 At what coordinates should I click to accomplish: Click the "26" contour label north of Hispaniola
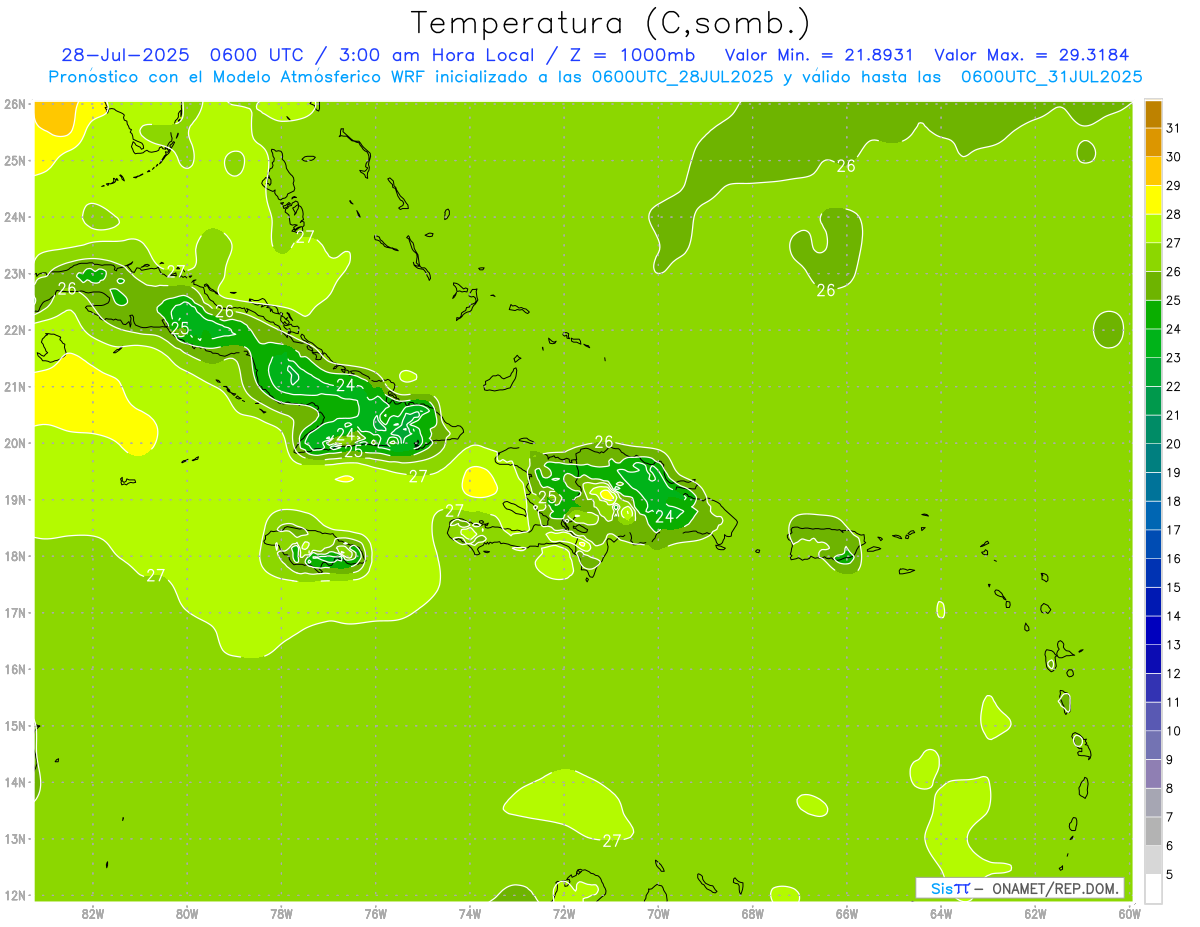click(604, 442)
